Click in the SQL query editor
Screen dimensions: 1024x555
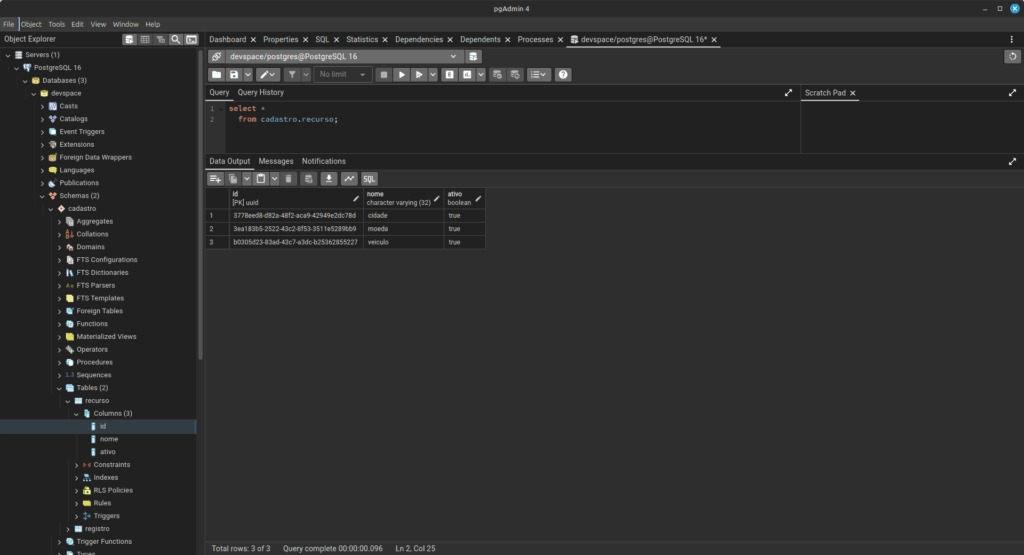(x=513, y=127)
